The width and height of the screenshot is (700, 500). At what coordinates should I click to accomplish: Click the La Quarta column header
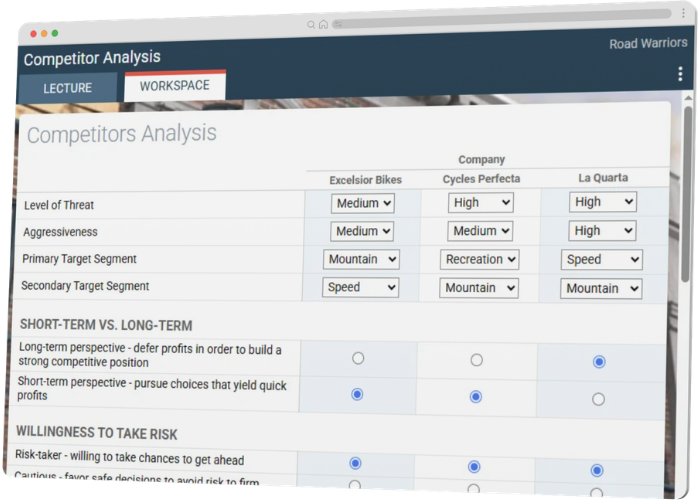tap(603, 178)
